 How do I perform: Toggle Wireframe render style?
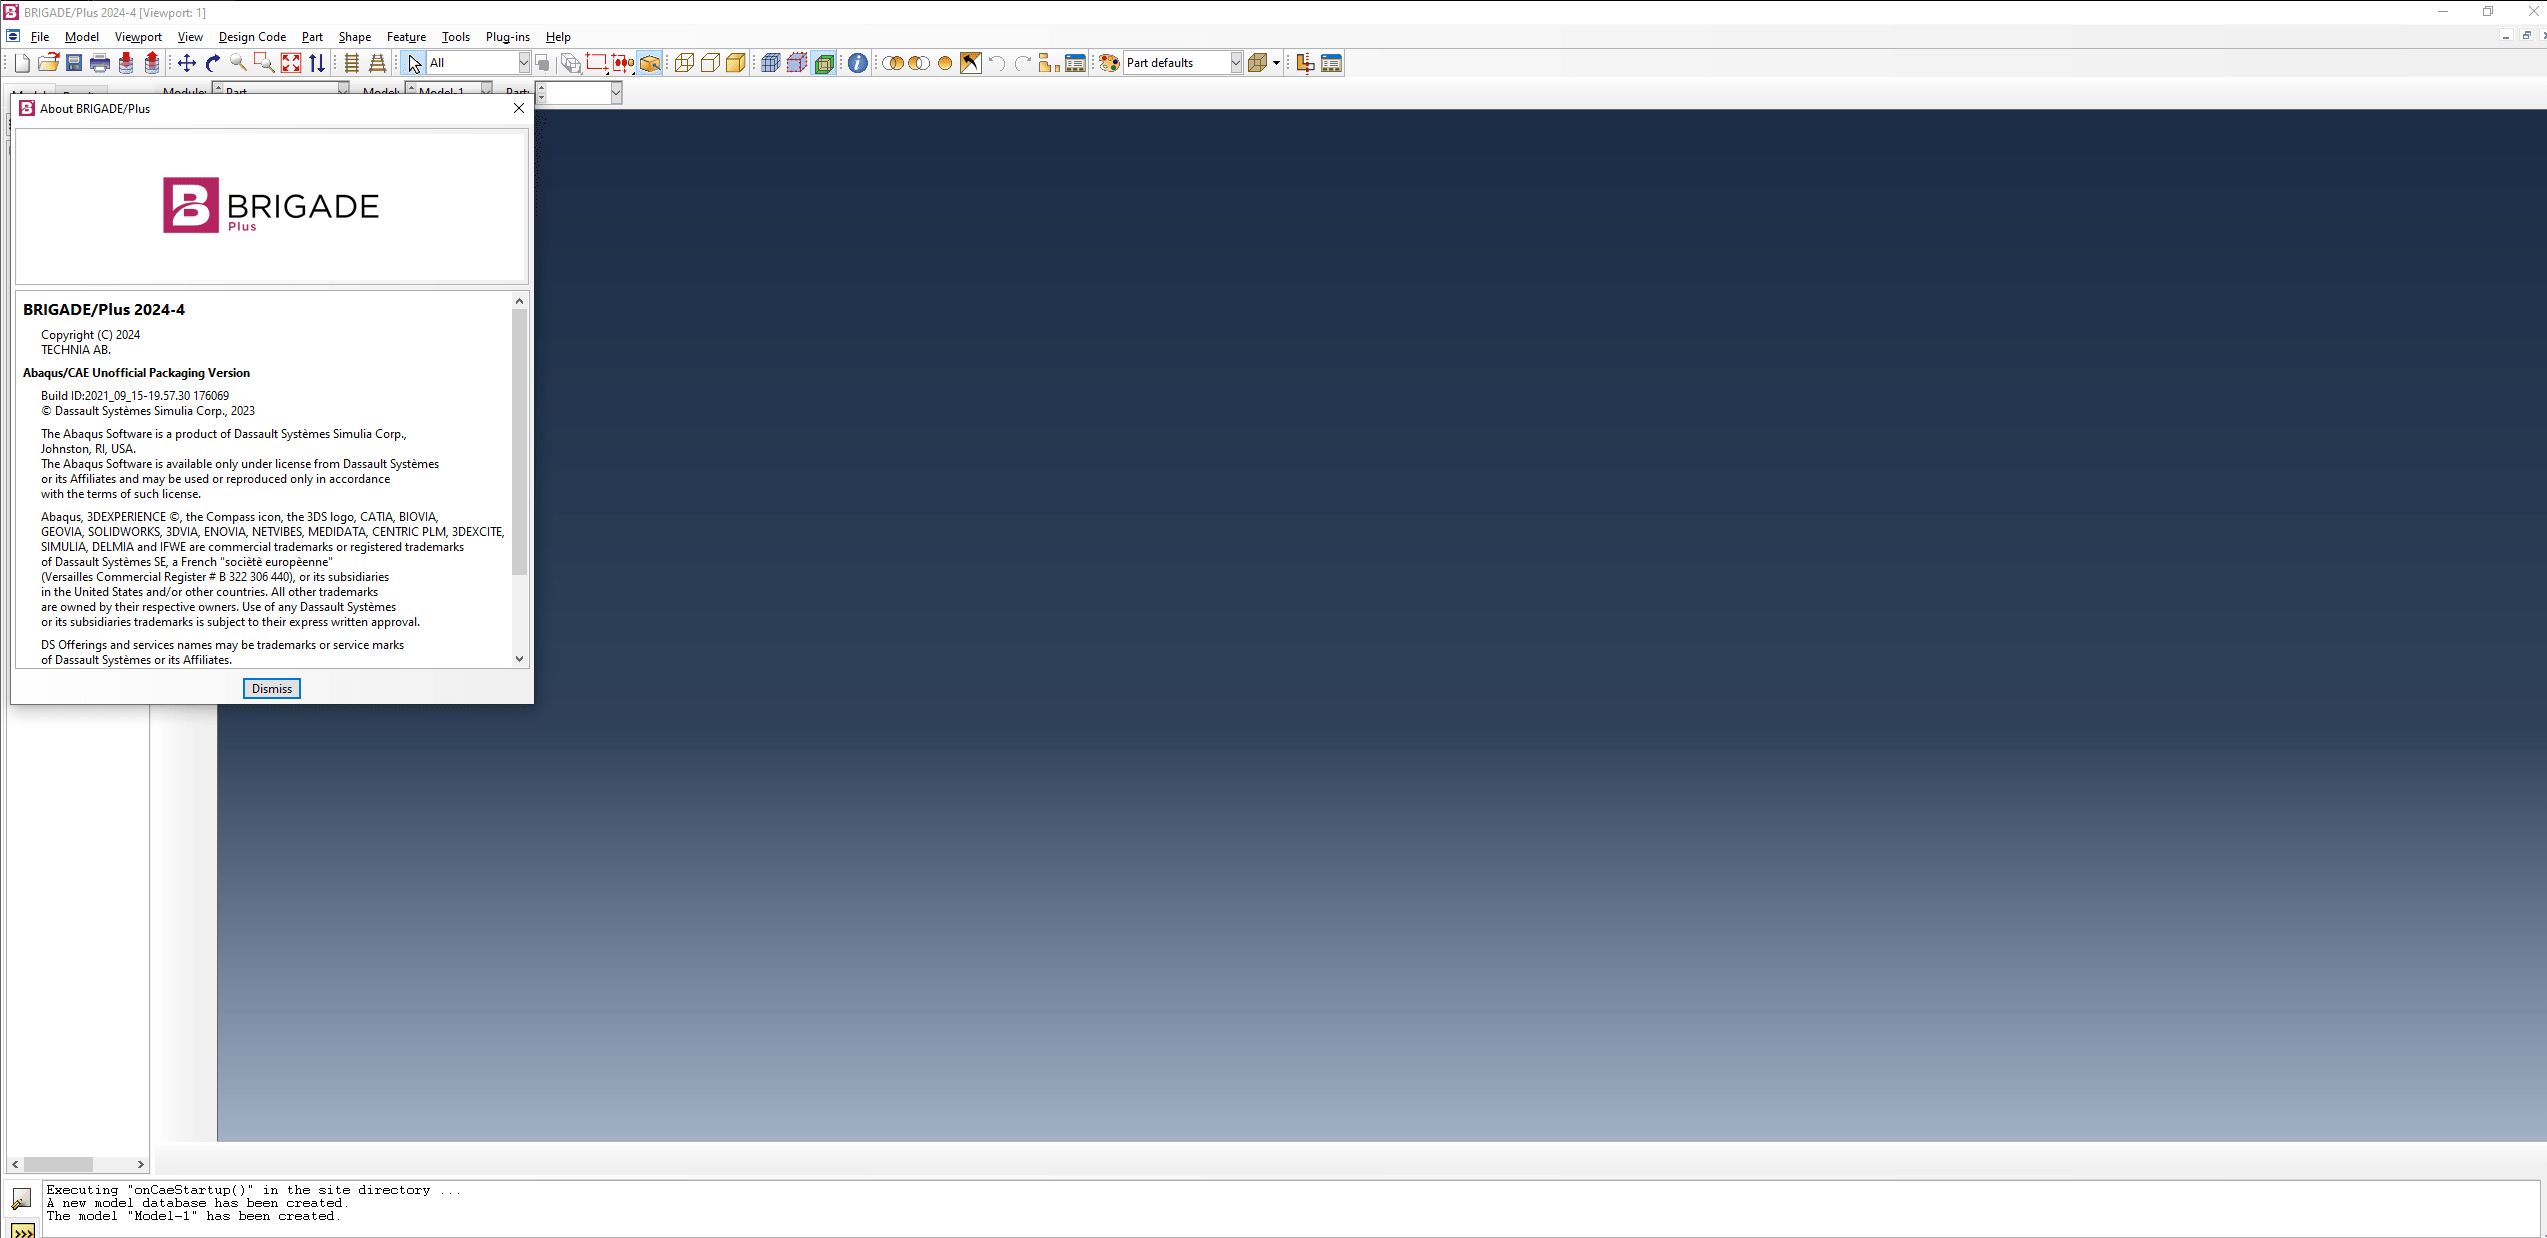(684, 63)
